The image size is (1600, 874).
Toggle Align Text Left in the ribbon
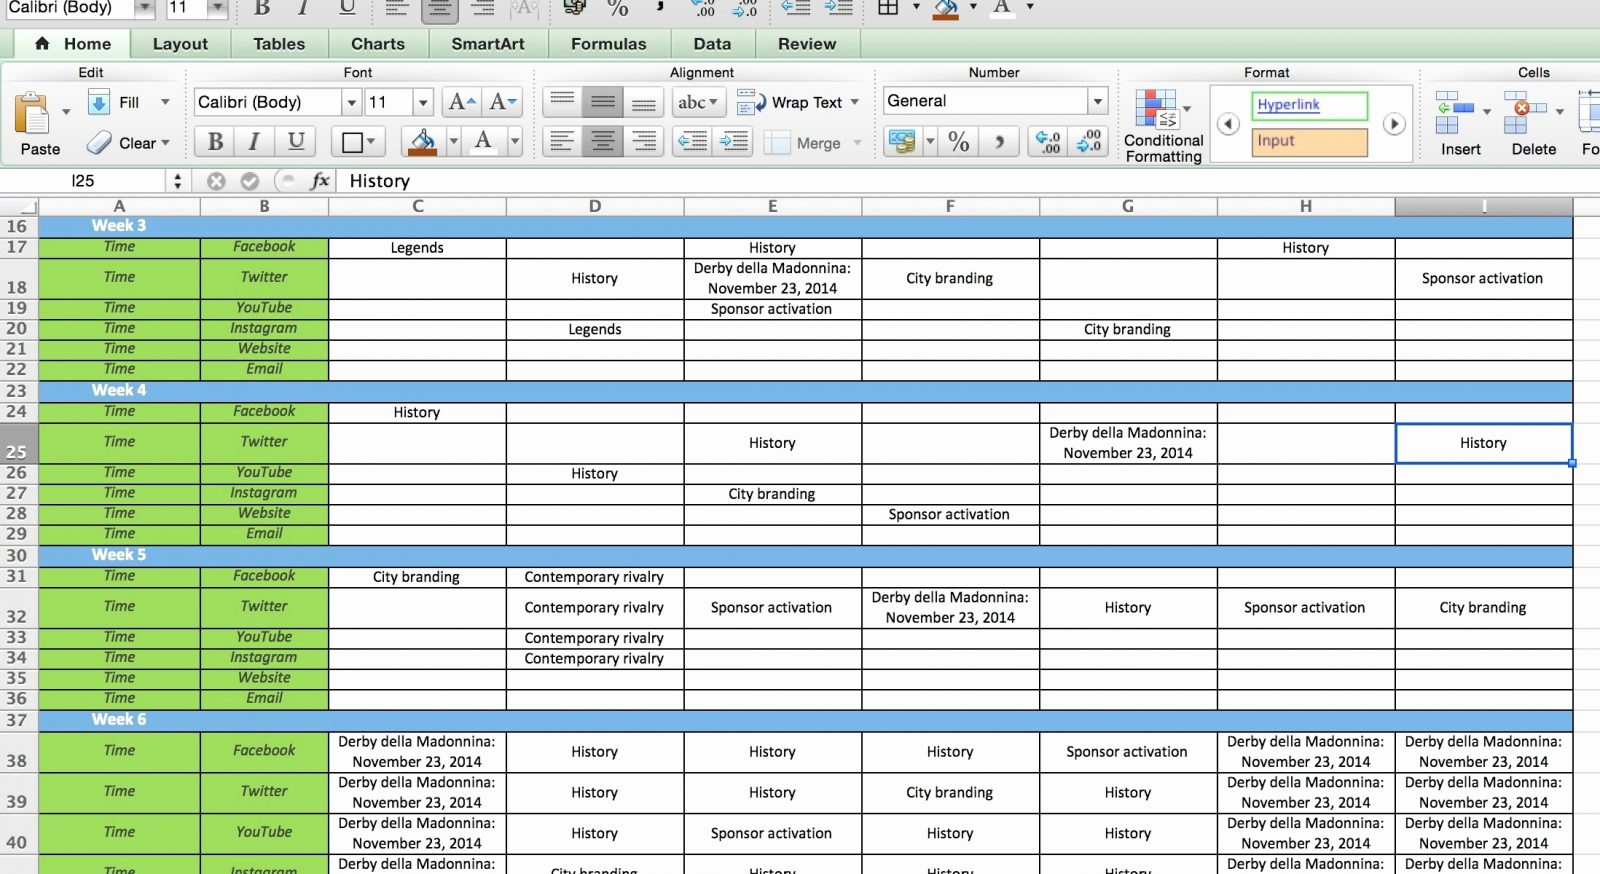(x=562, y=142)
